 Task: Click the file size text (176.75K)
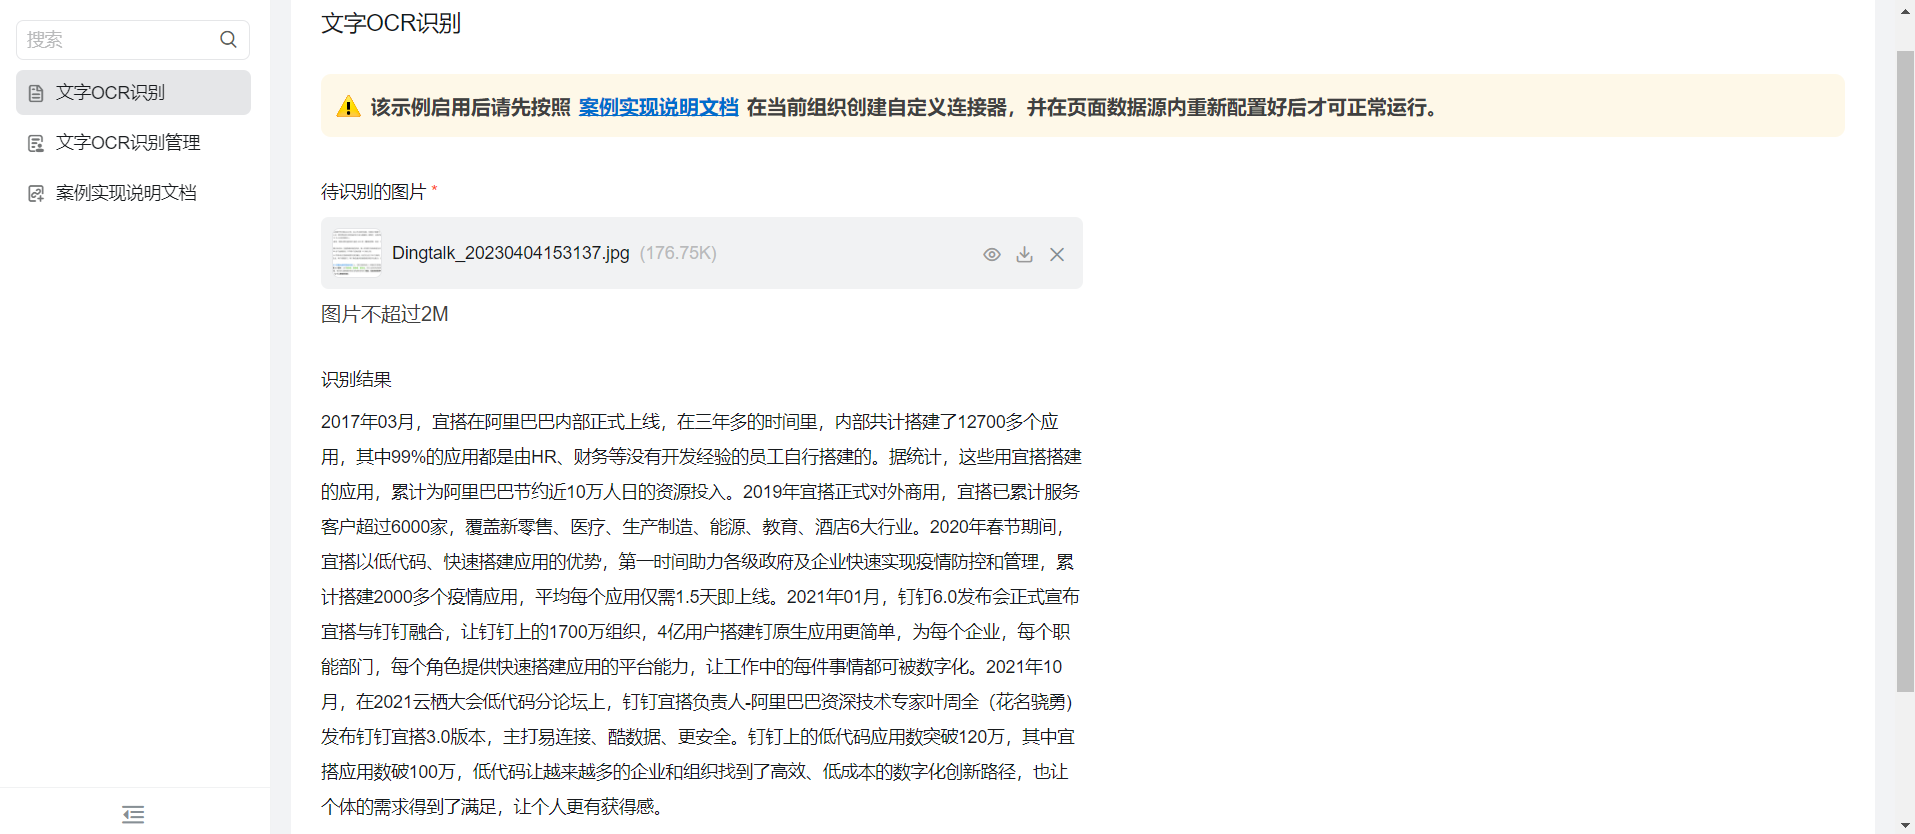point(678,253)
